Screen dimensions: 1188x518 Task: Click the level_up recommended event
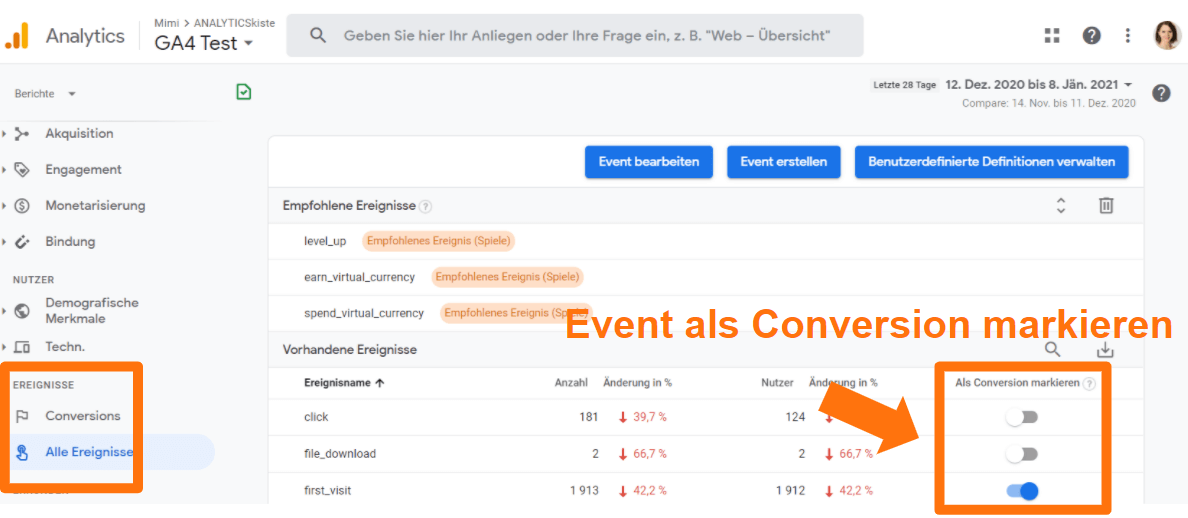click(x=325, y=241)
